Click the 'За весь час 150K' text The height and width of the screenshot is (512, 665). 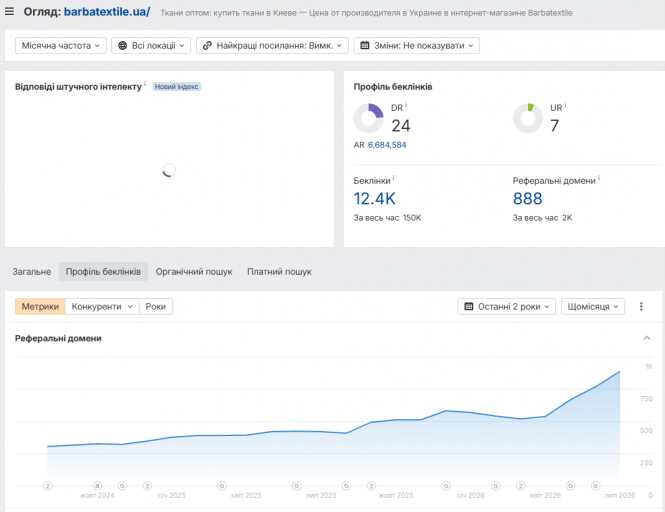[387, 218]
